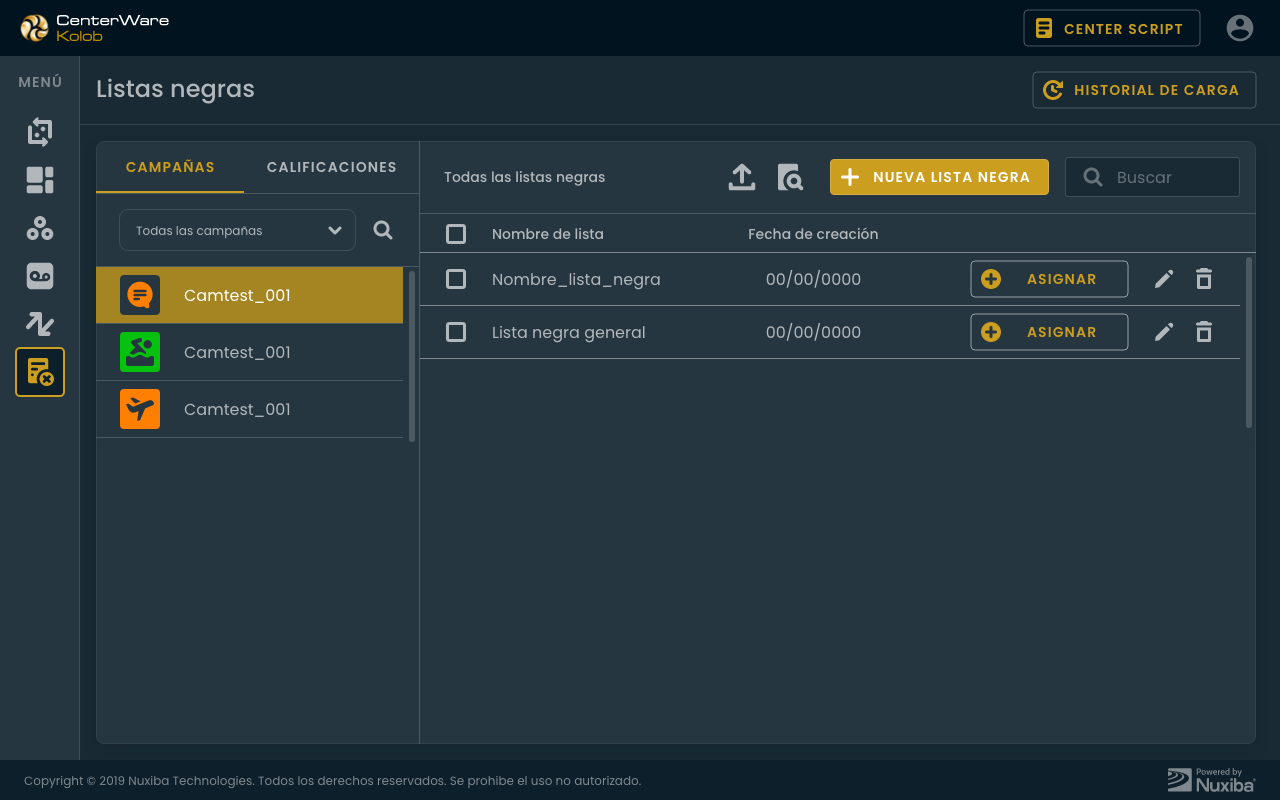Click the copyright text in the footer
The height and width of the screenshot is (800, 1280).
[x=332, y=781]
